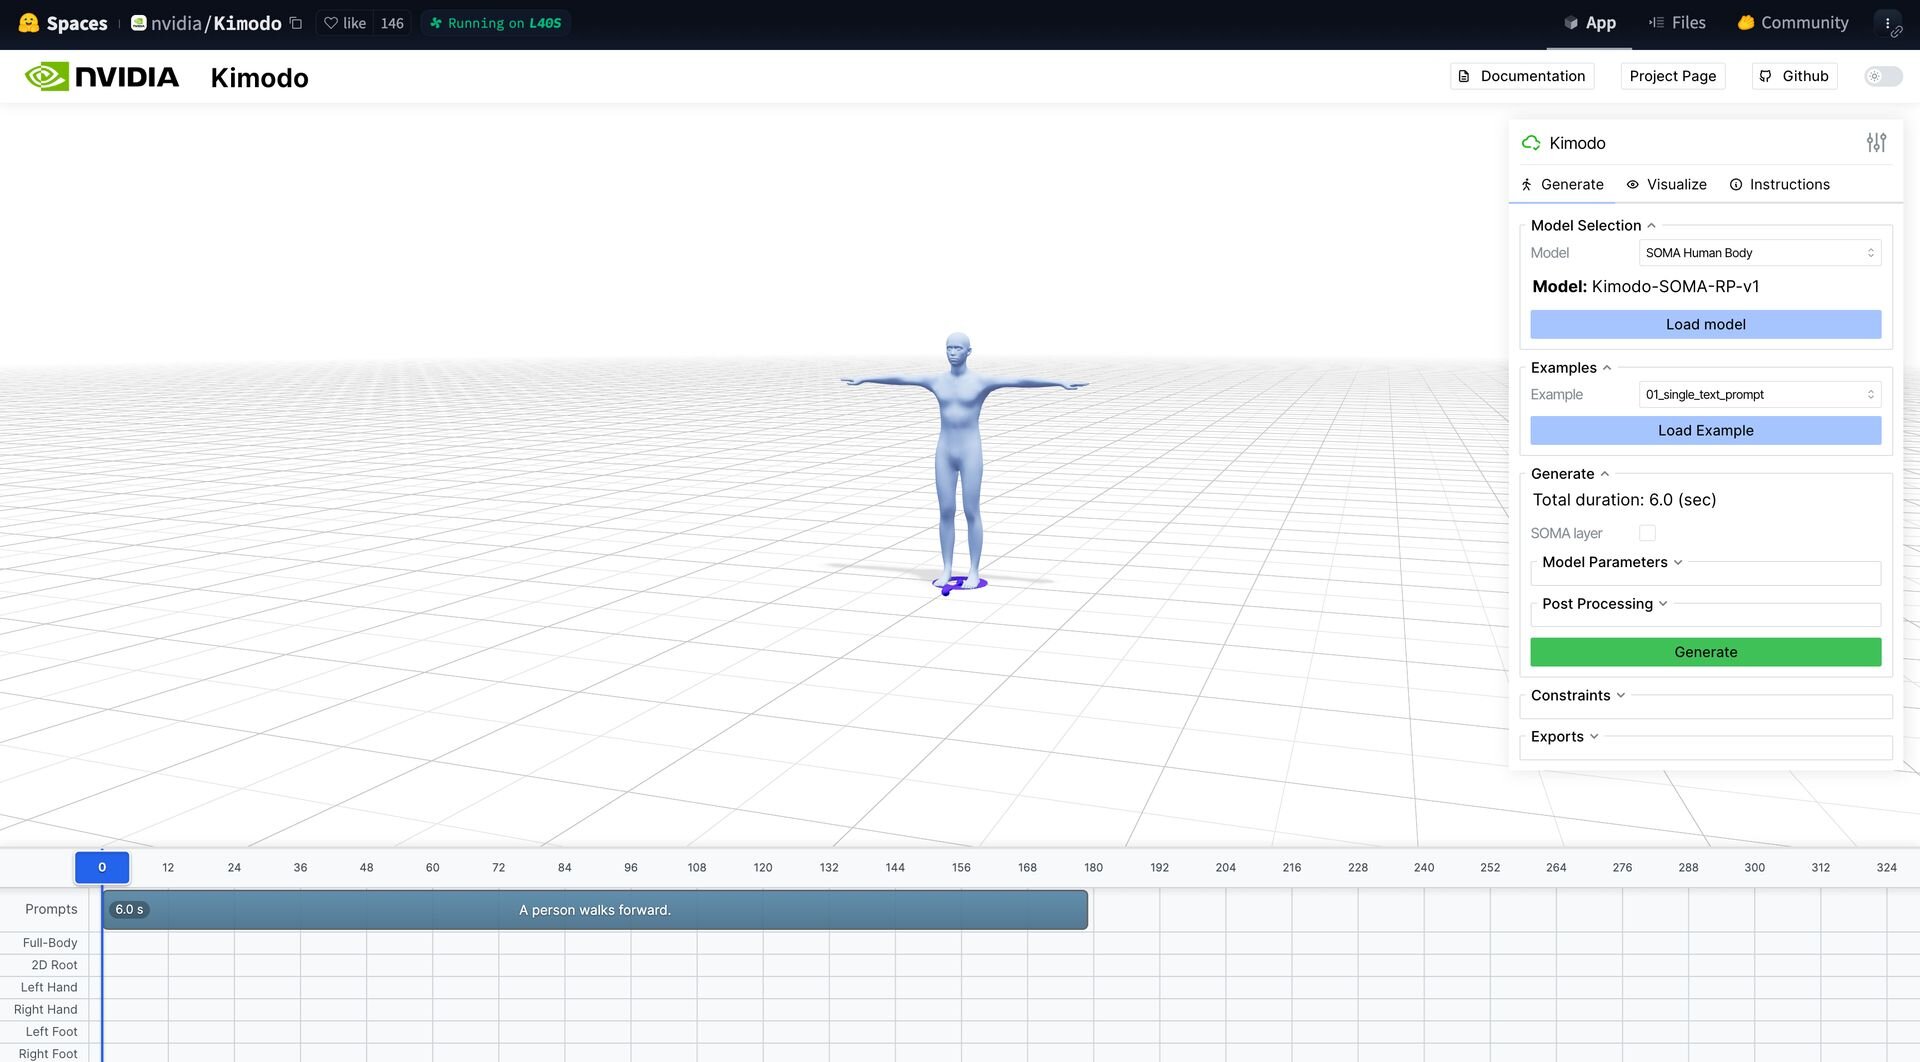Switch to the Visualize tab
1920x1062 pixels.
pos(1666,185)
